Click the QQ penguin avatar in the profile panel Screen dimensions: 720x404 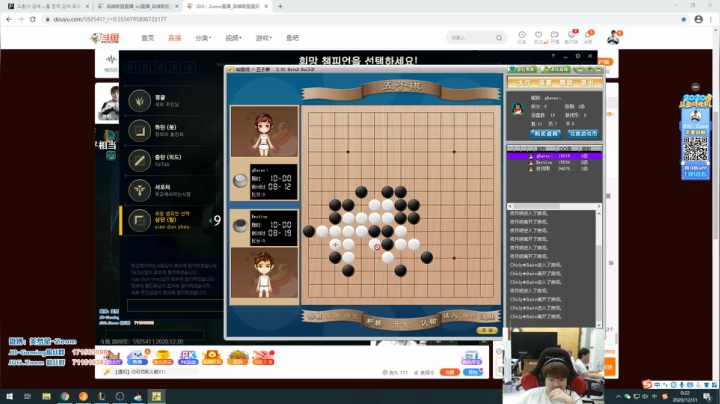point(518,109)
